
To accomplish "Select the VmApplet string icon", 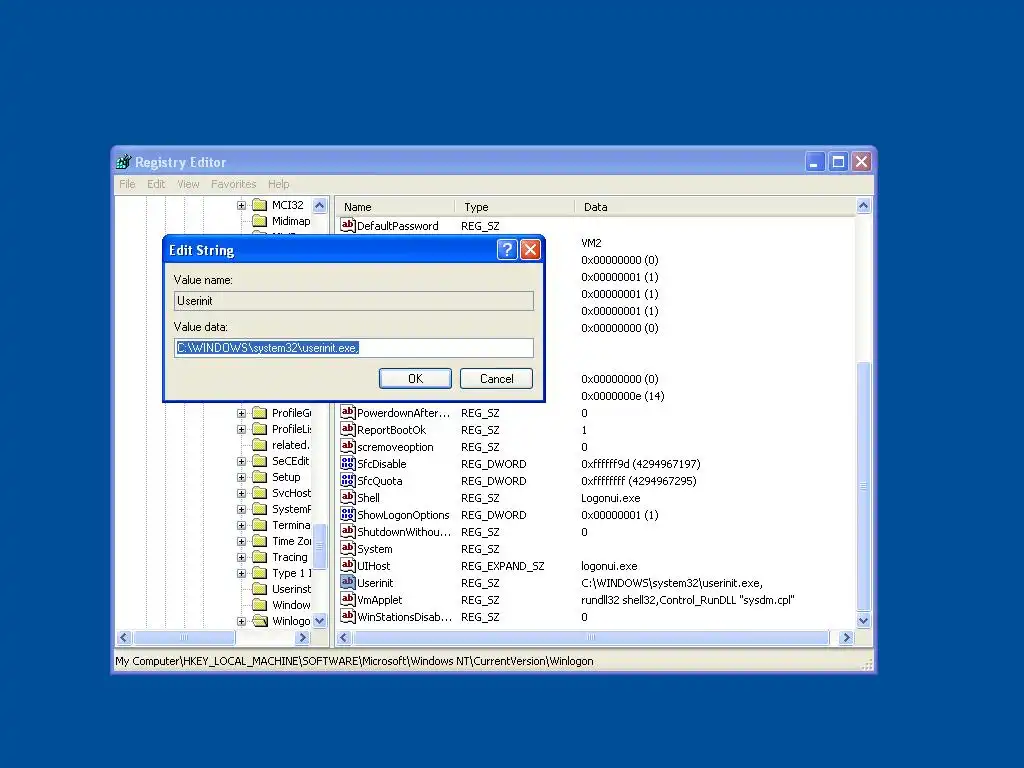I will click(x=347, y=600).
